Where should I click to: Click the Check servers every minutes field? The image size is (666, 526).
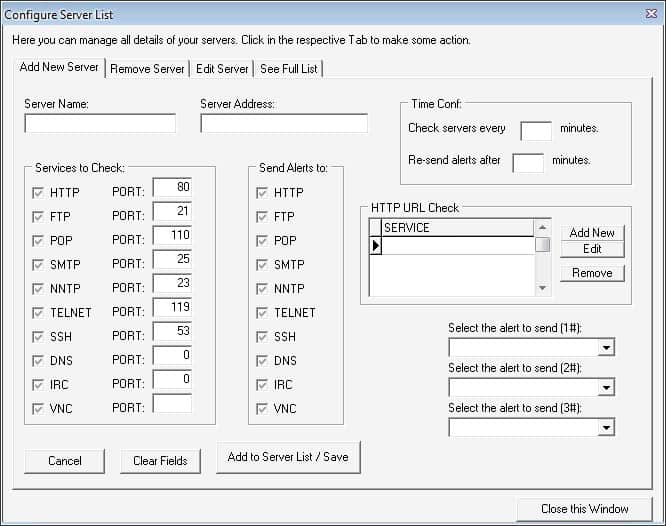[536, 130]
